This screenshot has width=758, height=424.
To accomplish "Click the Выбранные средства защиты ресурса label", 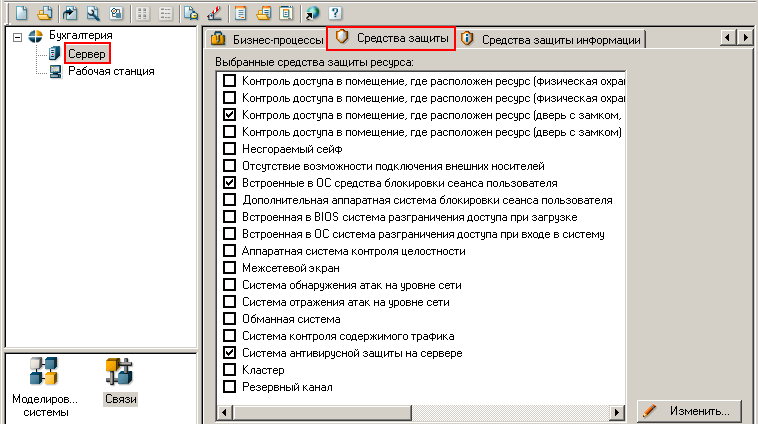I will click(x=314, y=62).
